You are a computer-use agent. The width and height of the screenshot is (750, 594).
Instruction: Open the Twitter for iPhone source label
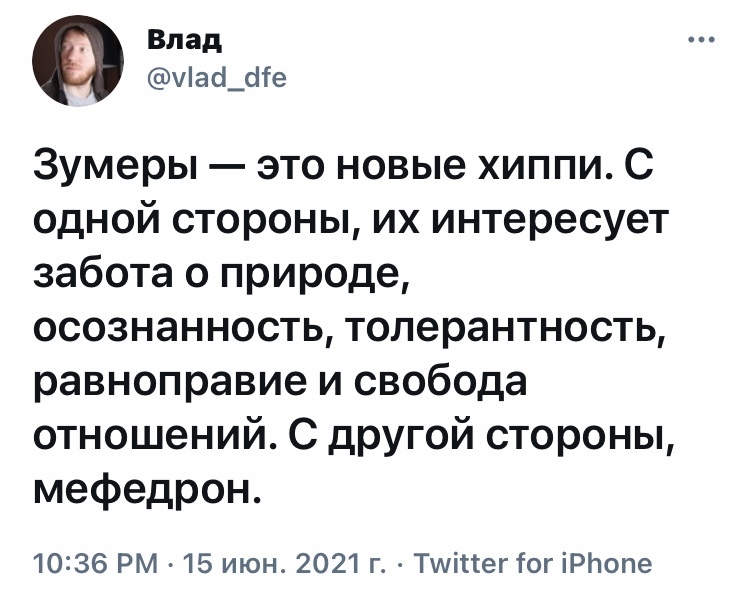click(x=534, y=563)
